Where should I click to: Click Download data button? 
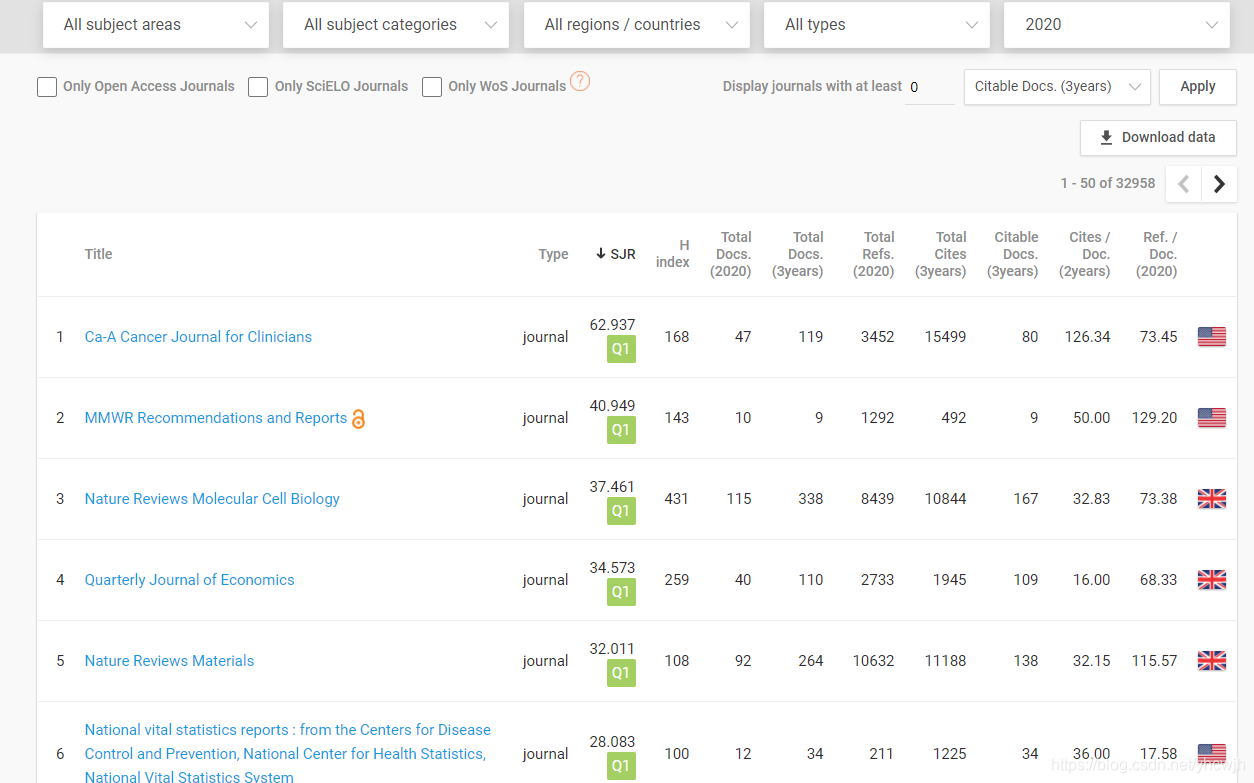1158,138
